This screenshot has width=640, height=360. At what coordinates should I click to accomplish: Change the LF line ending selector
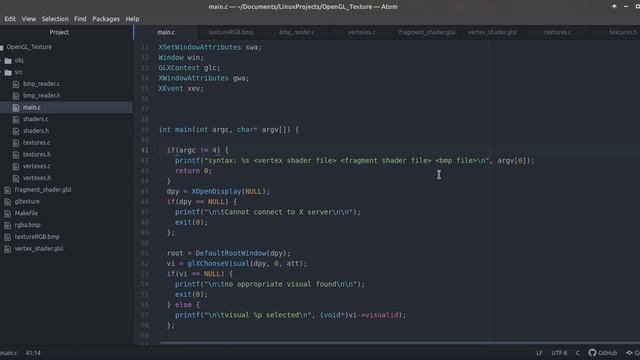(x=539, y=353)
